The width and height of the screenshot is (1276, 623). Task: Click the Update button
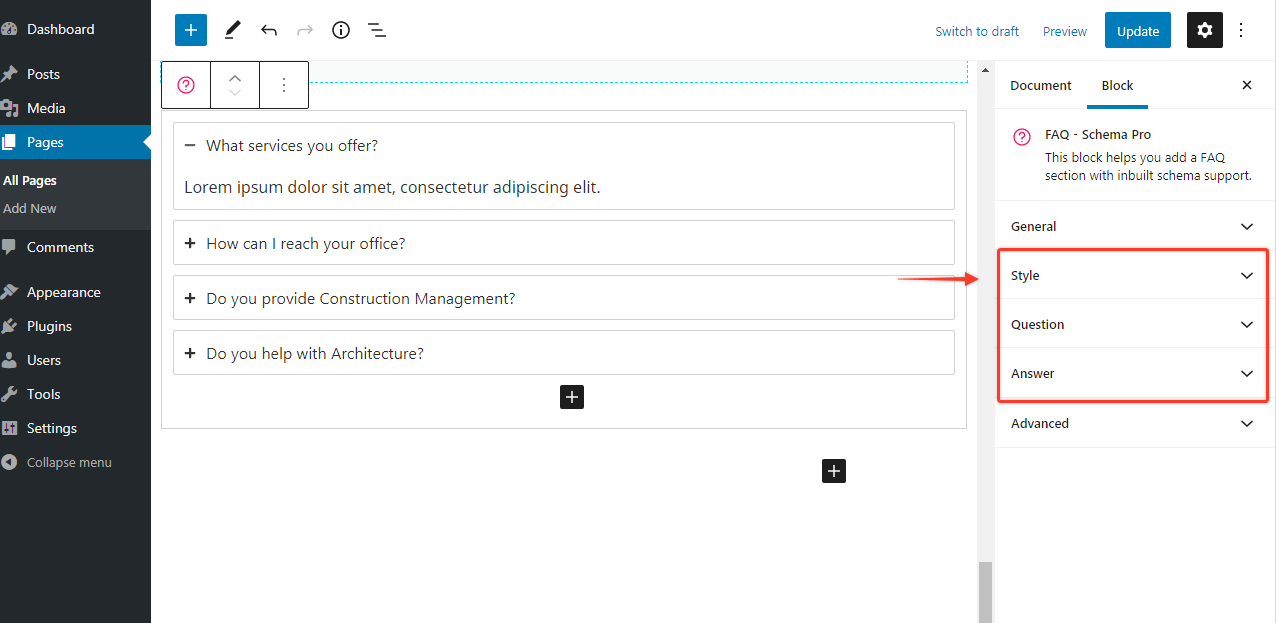(x=1137, y=30)
